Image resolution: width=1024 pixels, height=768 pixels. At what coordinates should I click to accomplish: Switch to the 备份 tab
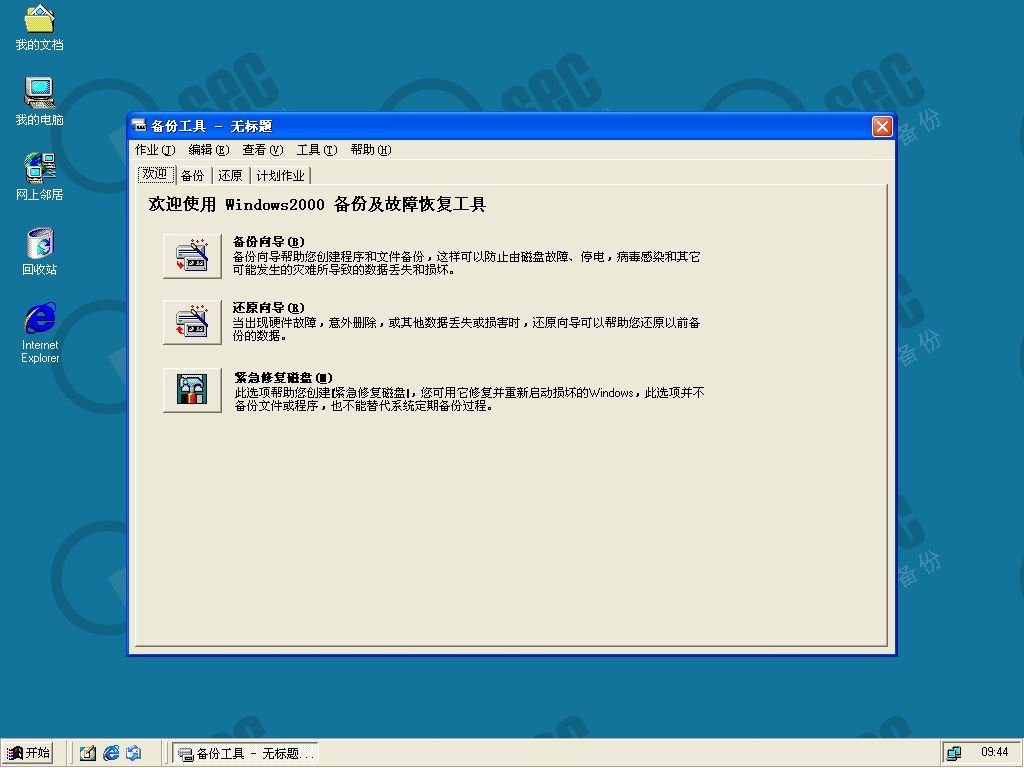coord(193,176)
